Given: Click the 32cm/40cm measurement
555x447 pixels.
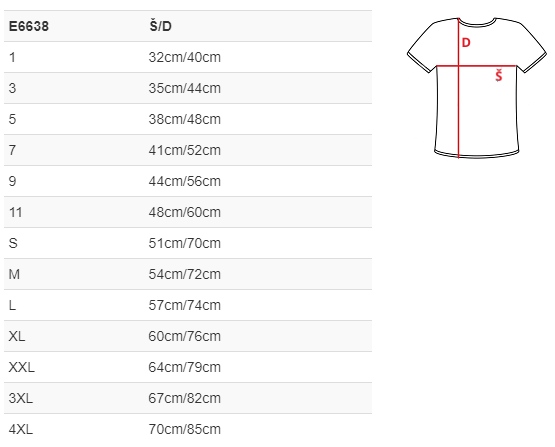Looking at the screenshot, I should point(184,57).
